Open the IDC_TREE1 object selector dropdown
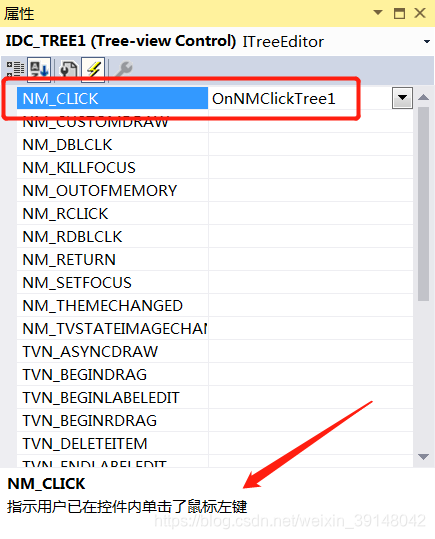Image resolution: width=435 pixels, height=539 pixels. 427,42
